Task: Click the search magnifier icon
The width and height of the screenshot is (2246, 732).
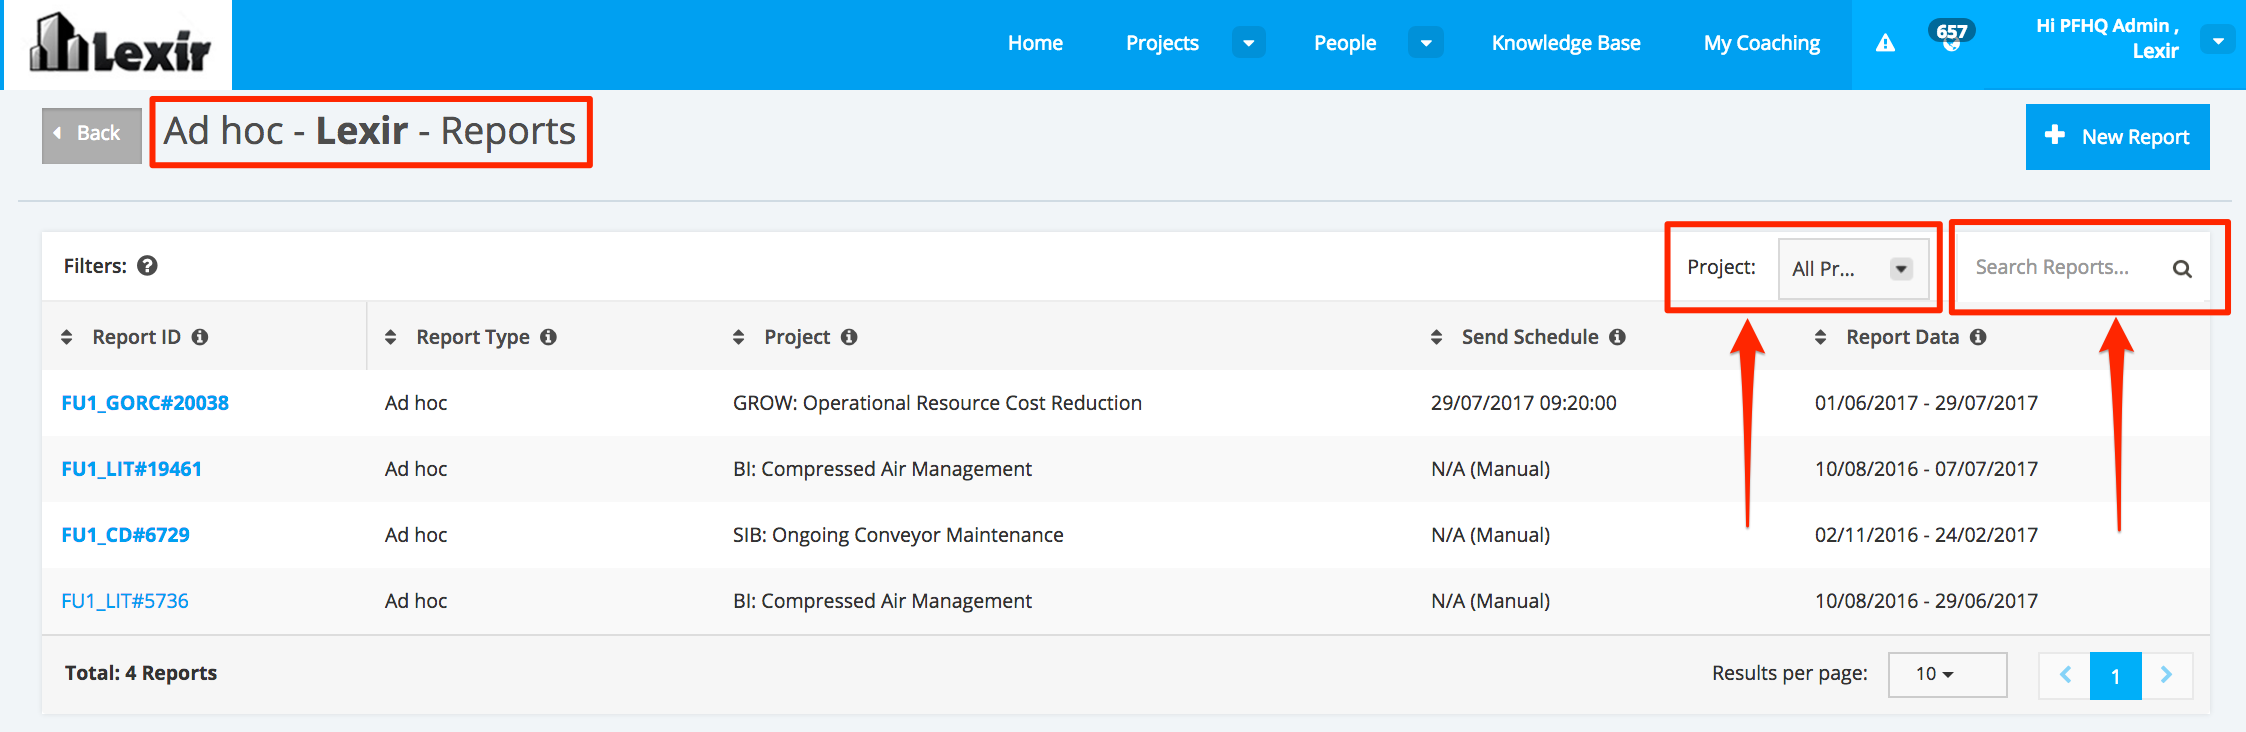Action: [2182, 268]
